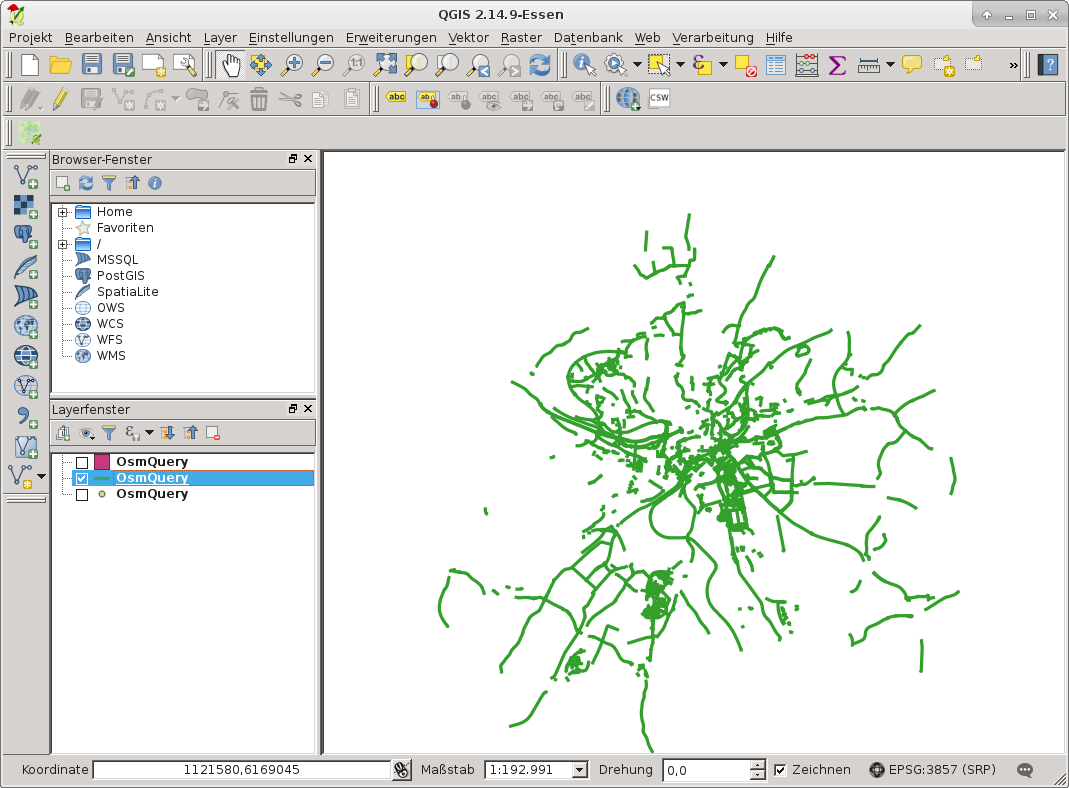Click the pink polygon layer color swatch
Viewport: 1069px width, 788px height.
[x=102, y=463]
